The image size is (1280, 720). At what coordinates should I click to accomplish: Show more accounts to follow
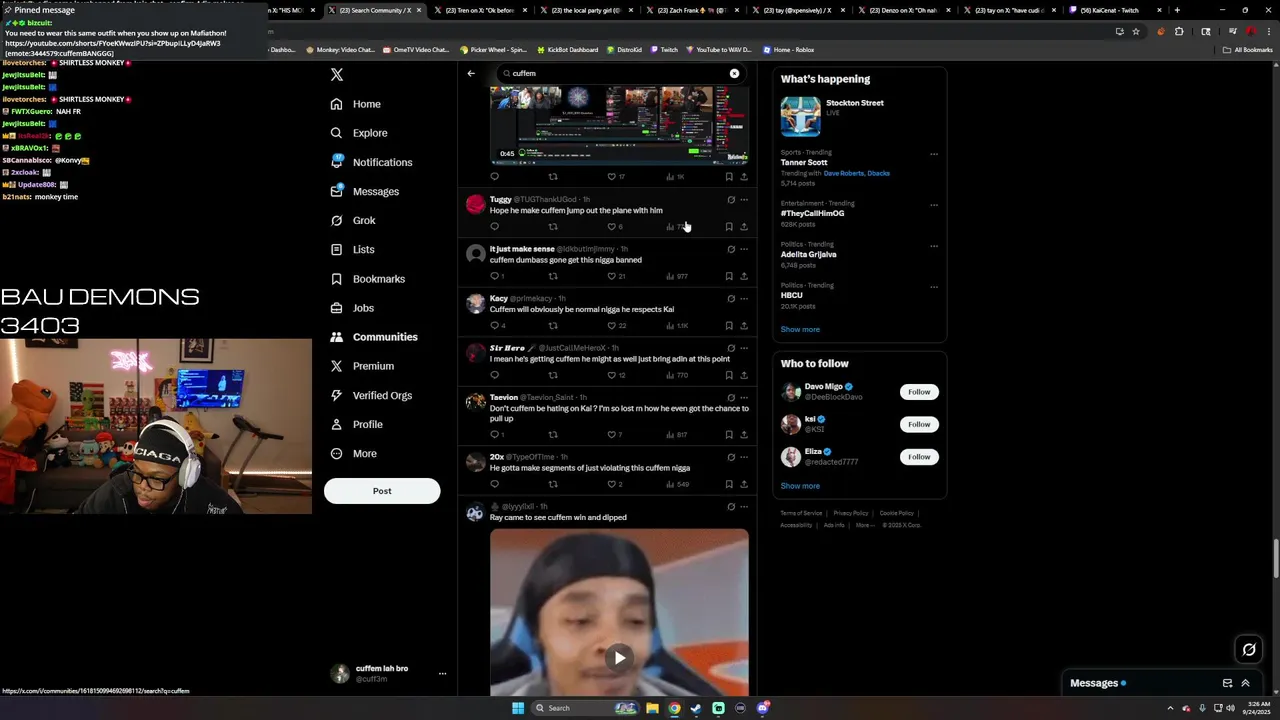click(x=800, y=486)
